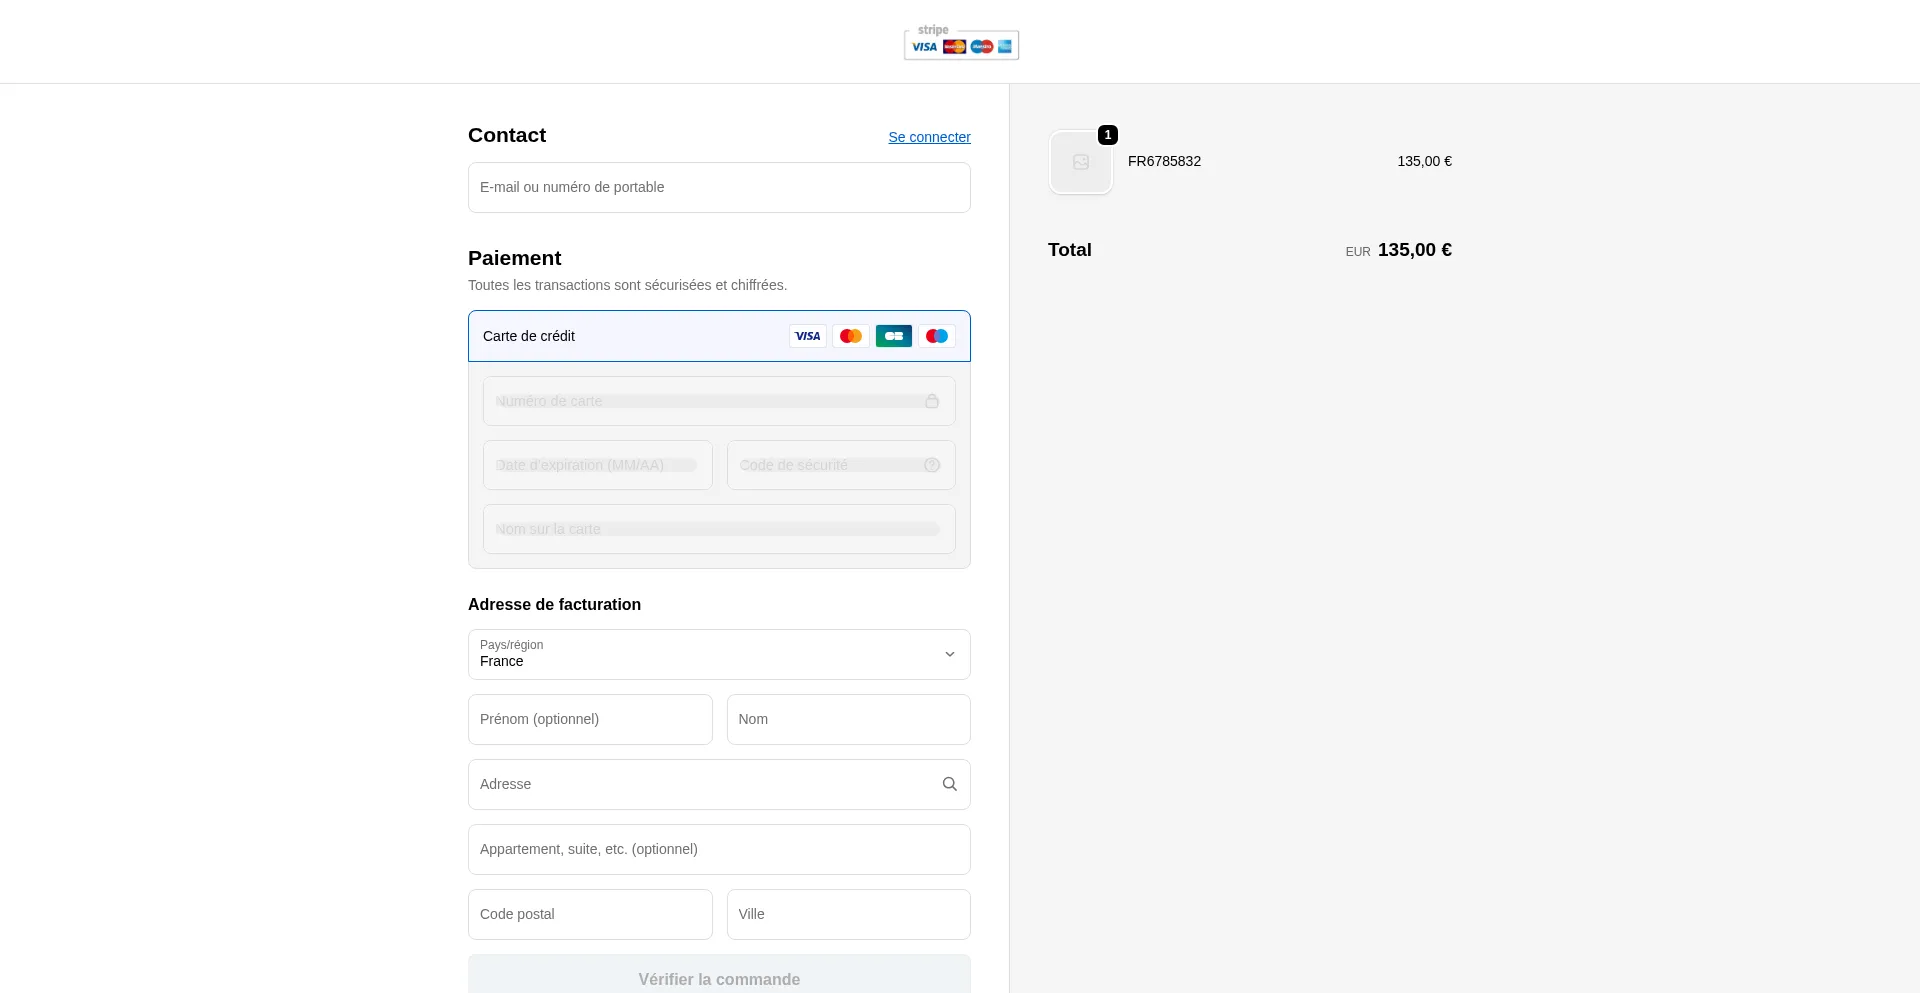Click the security code help icon
1920x993 pixels.
point(932,465)
